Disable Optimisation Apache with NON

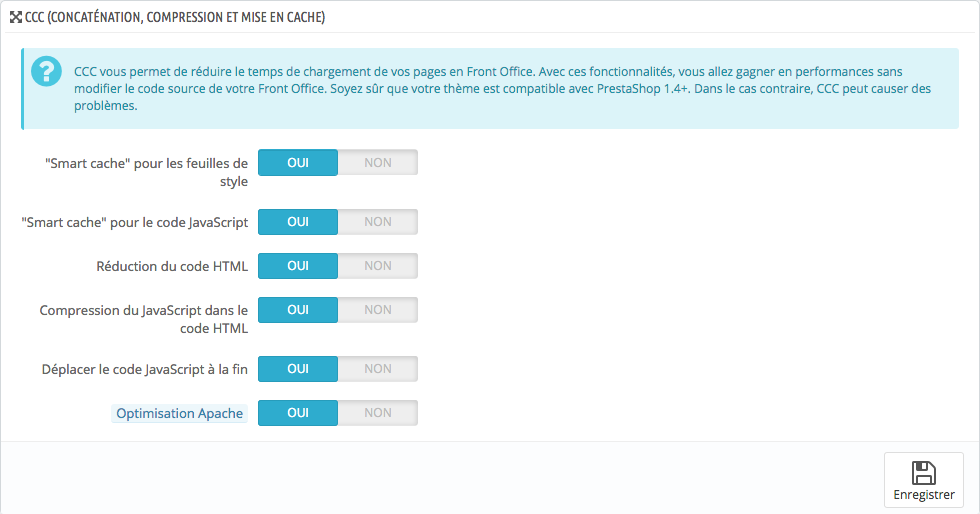coord(378,413)
